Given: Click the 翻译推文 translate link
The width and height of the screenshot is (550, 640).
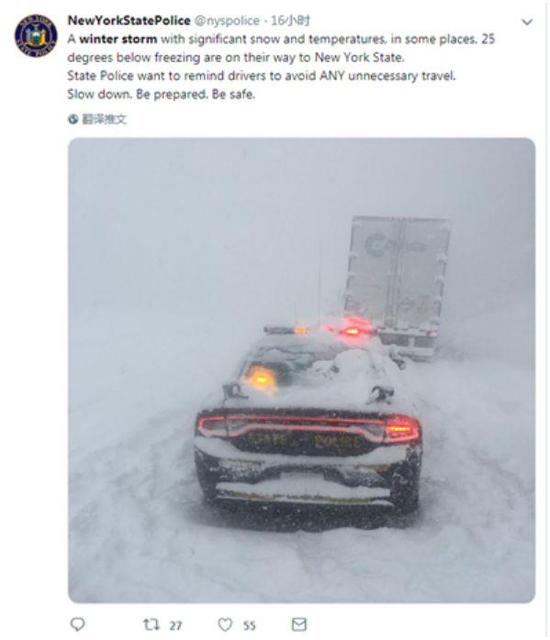Looking at the screenshot, I should tap(104, 119).
